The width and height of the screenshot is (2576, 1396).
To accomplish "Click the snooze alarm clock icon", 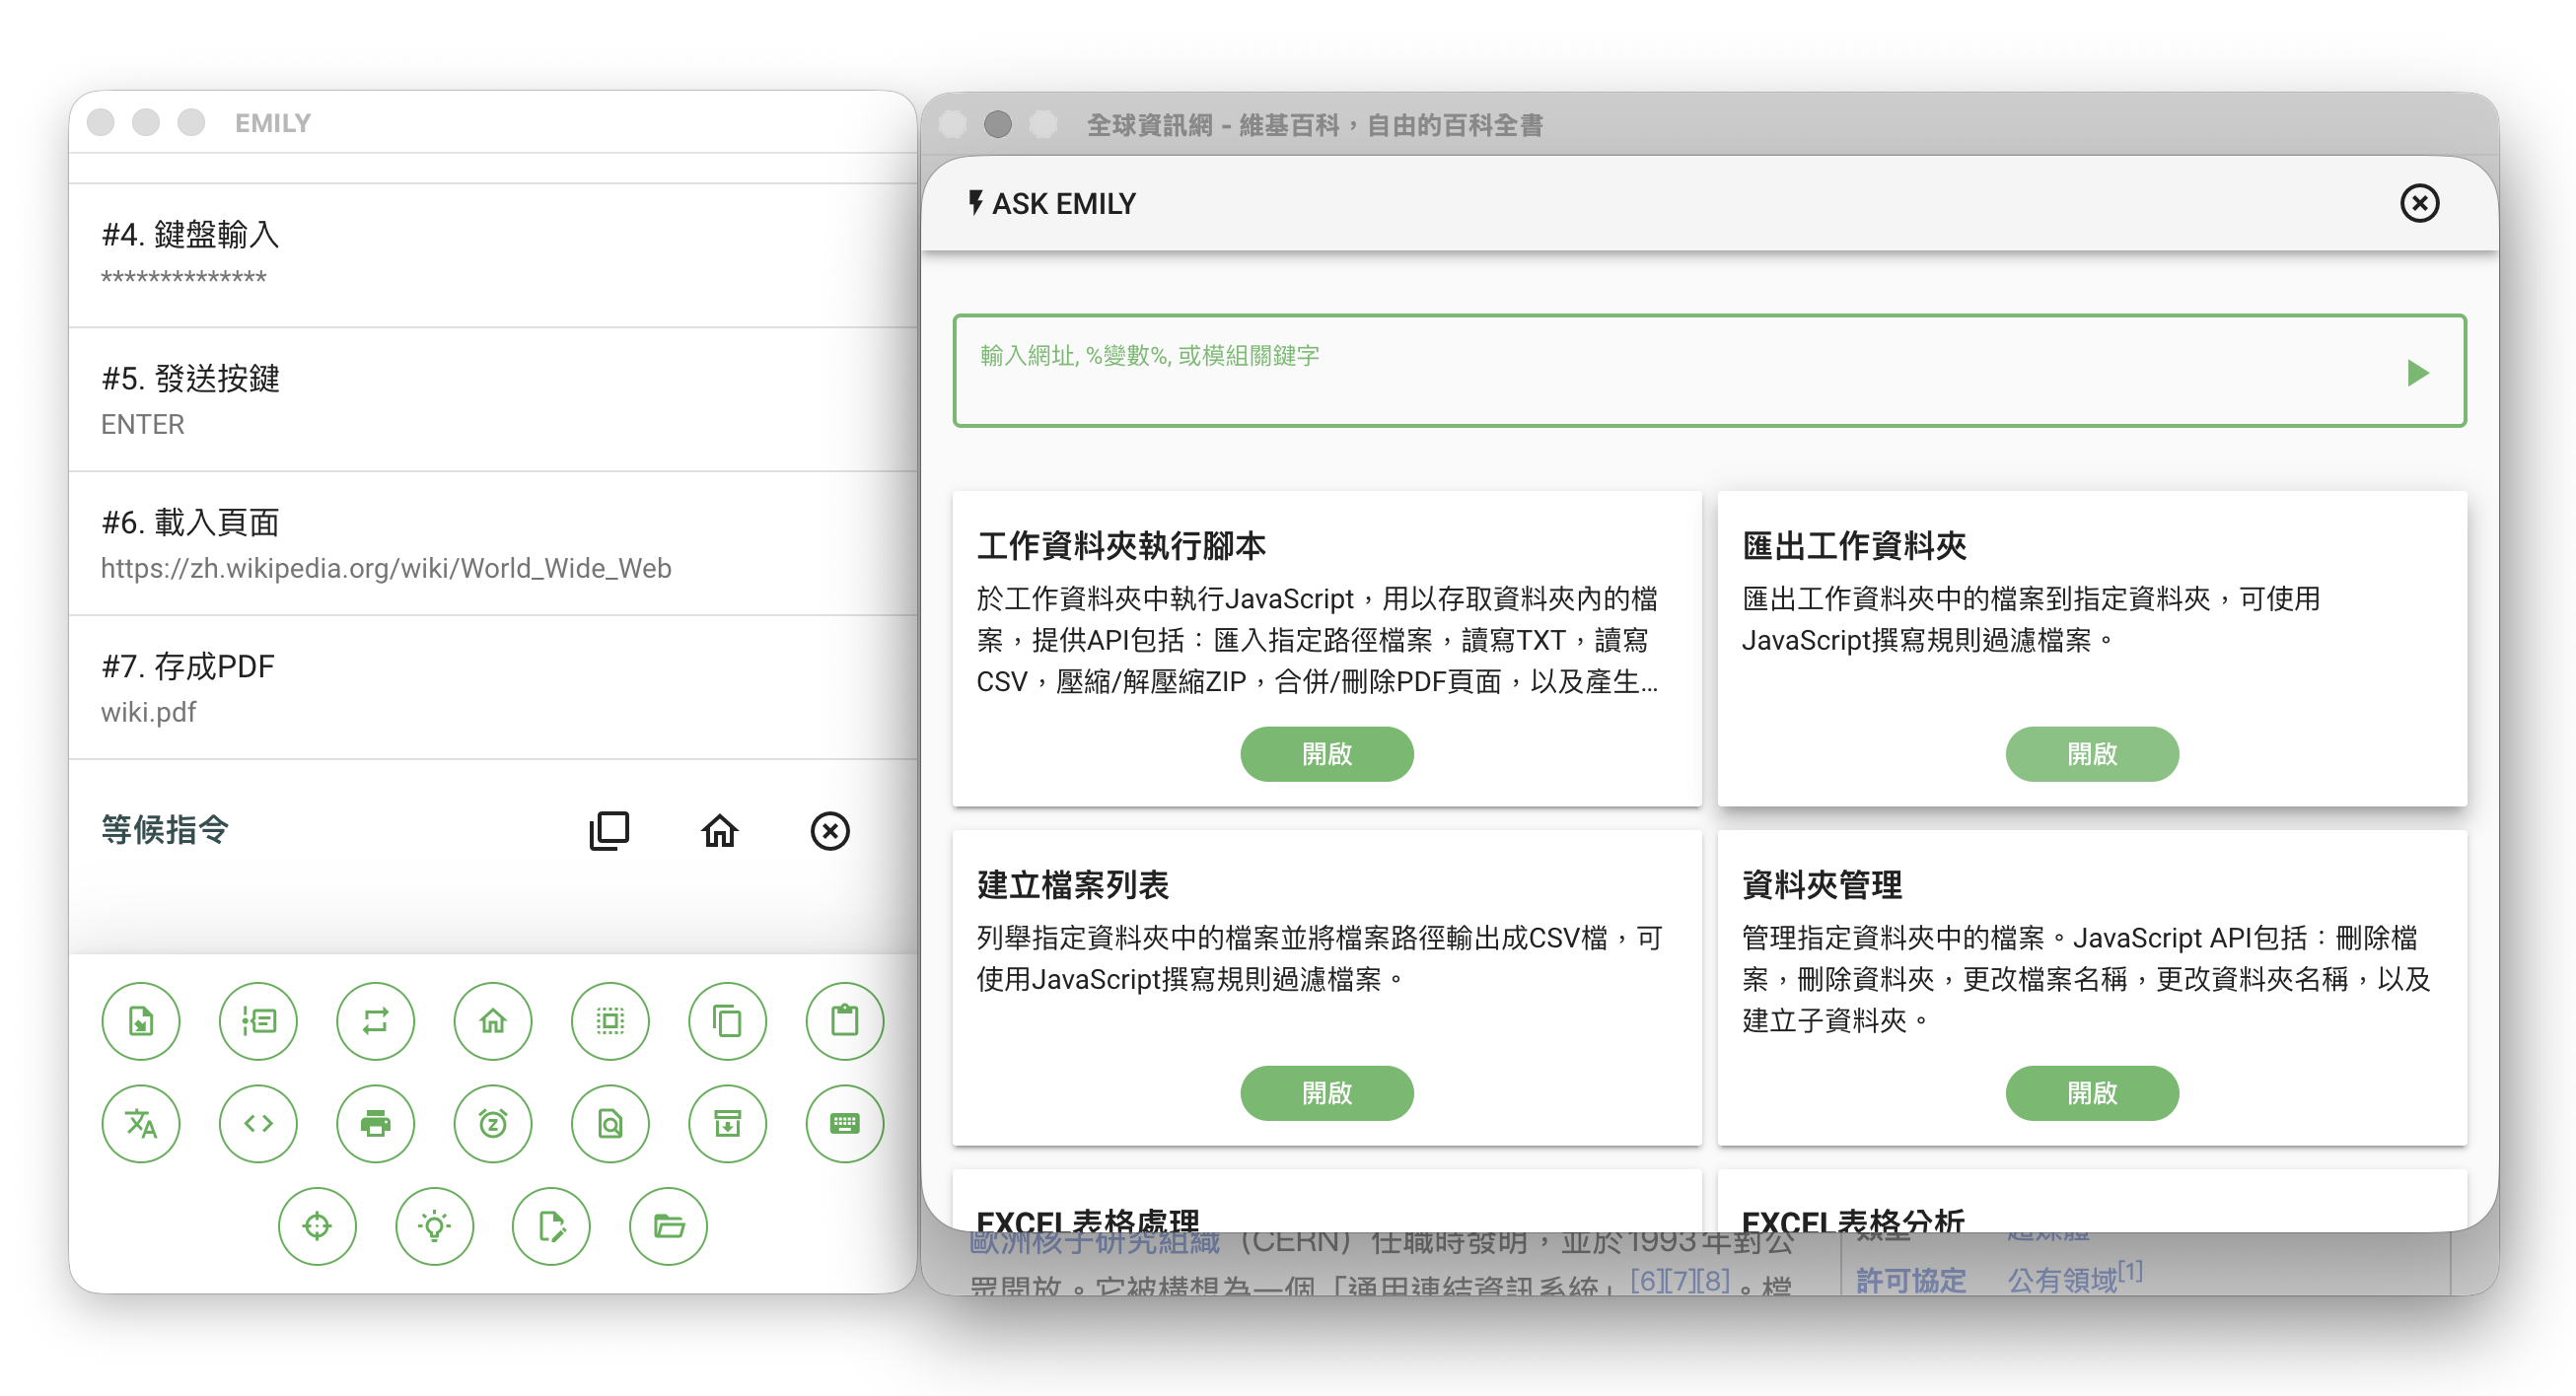I will pos(493,1123).
